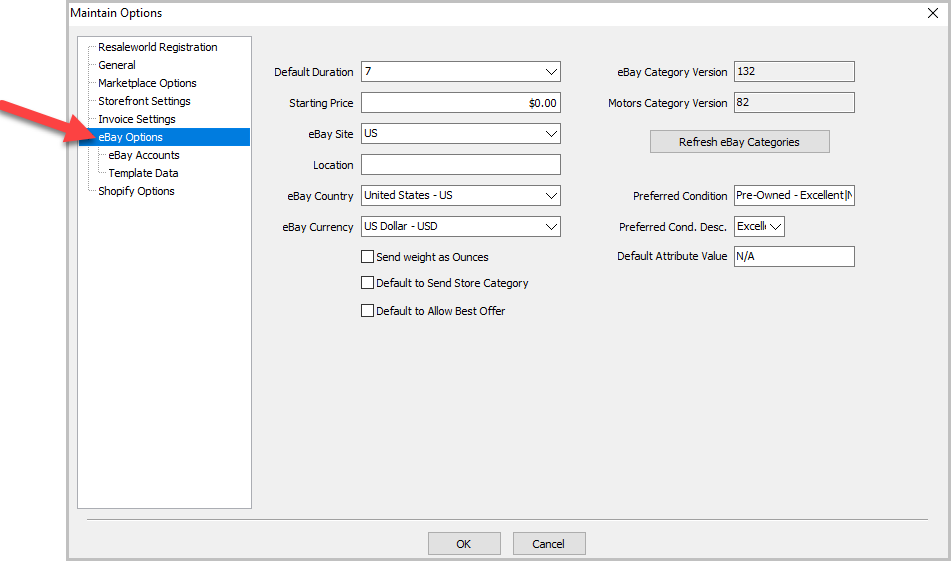Screen dimensions: 951x561
Task: Select General in the options tree
Action: coord(117,65)
